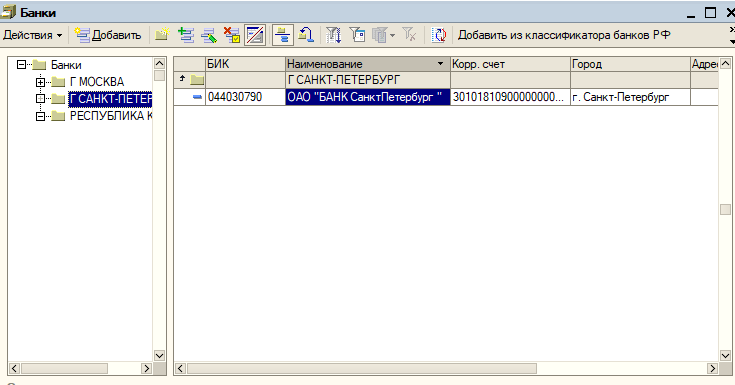Open the Действия dropdown menu
735x385 pixels.
point(32,35)
